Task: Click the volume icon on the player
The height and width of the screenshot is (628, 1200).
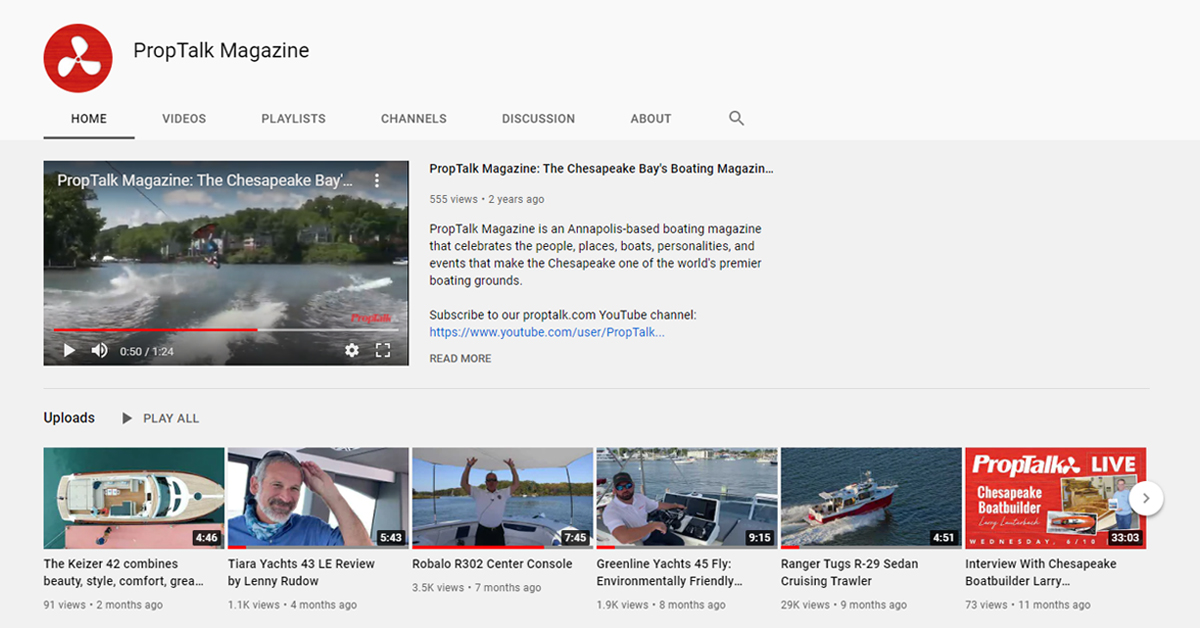Action: (x=99, y=350)
